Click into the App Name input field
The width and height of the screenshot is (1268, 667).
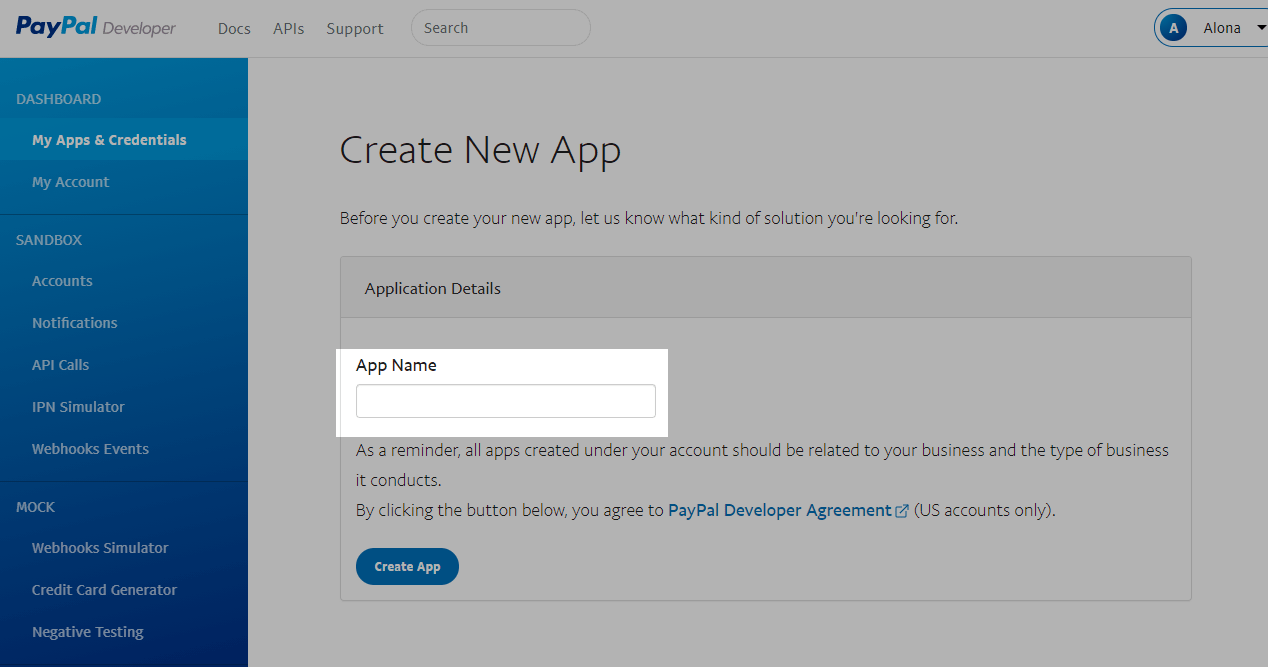click(x=506, y=401)
